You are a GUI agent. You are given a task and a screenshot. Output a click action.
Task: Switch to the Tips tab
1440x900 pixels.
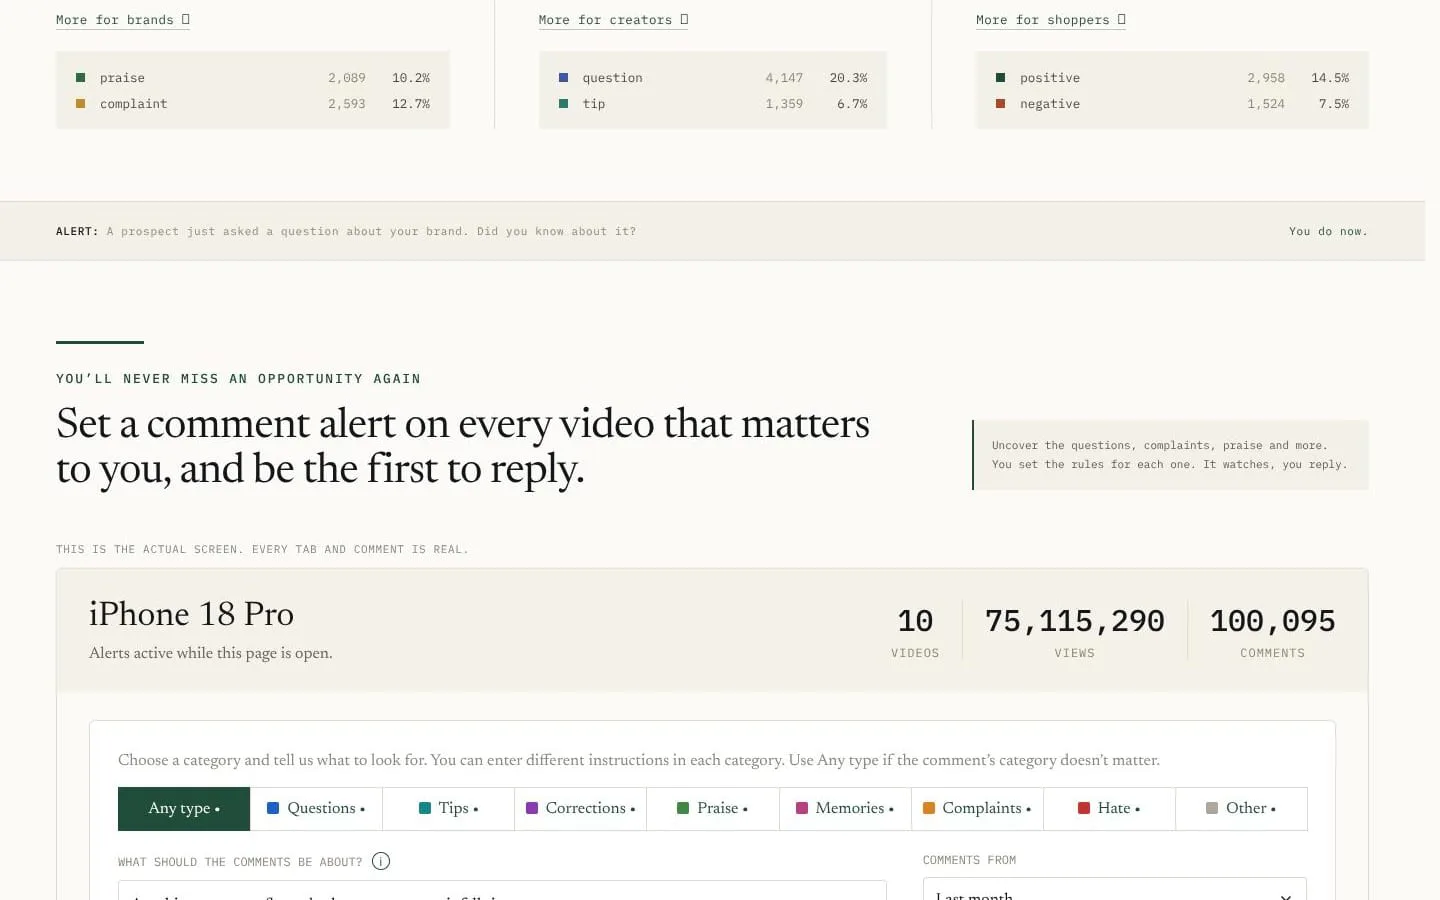pyautogui.click(x=448, y=809)
